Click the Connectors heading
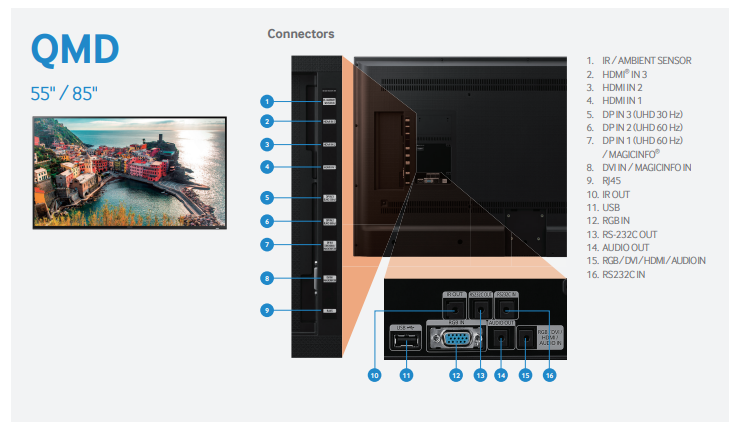Viewport: 739px width, 422px height. click(x=300, y=34)
